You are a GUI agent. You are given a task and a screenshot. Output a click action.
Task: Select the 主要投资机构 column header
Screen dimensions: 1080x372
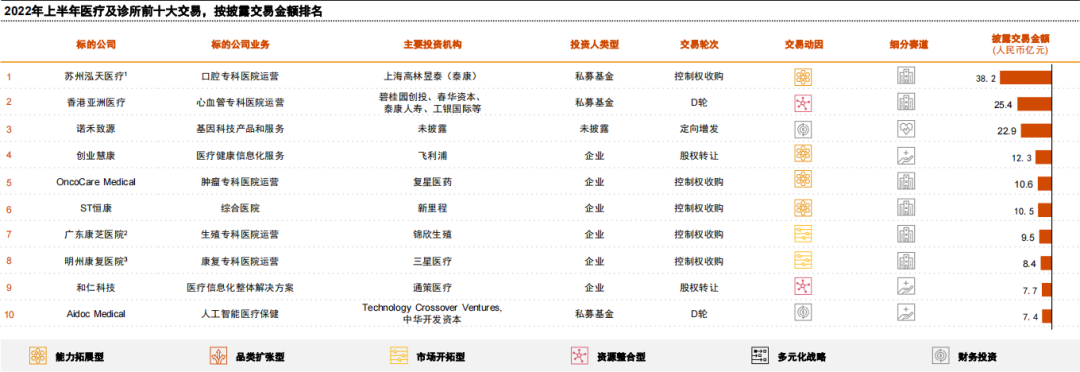(433, 44)
